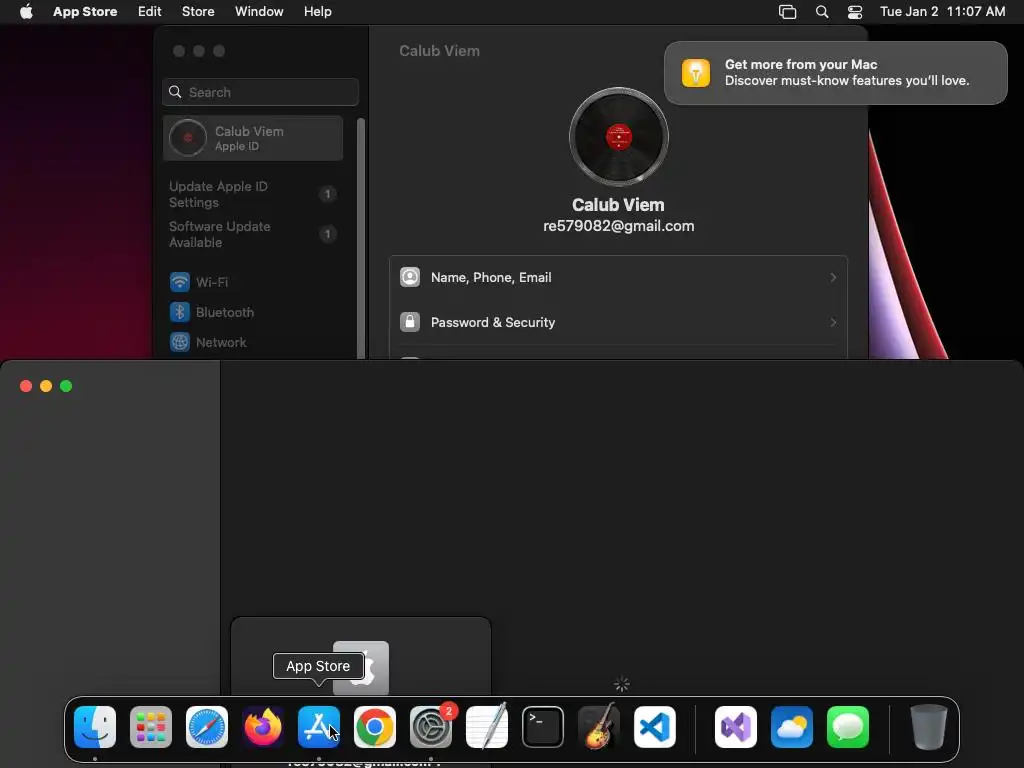Viewport: 1024px width, 768px height.
Task: Open TextEdit from the Dock
Action: tap(487, 727)
